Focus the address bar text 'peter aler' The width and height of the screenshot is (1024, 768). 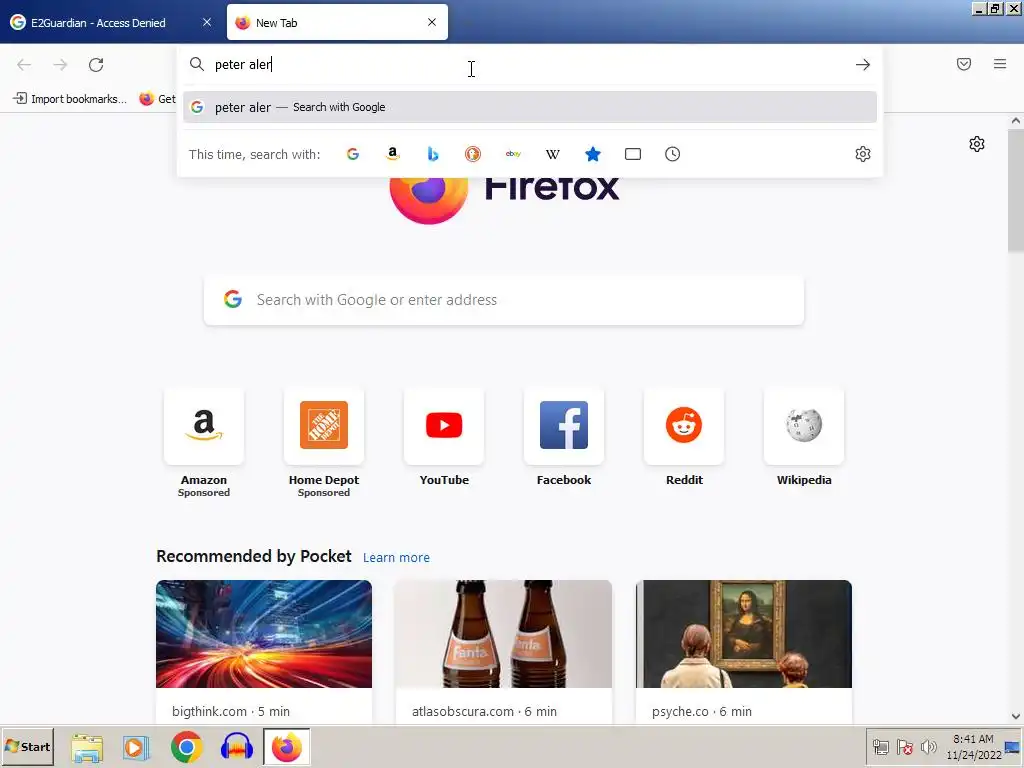[243, 64]
